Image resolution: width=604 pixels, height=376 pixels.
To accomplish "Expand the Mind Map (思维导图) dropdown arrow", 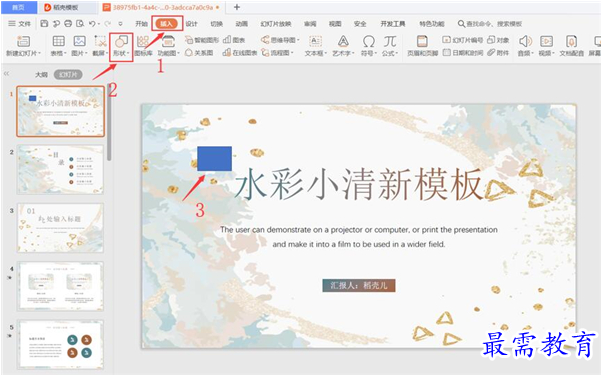I will [298, 40].
